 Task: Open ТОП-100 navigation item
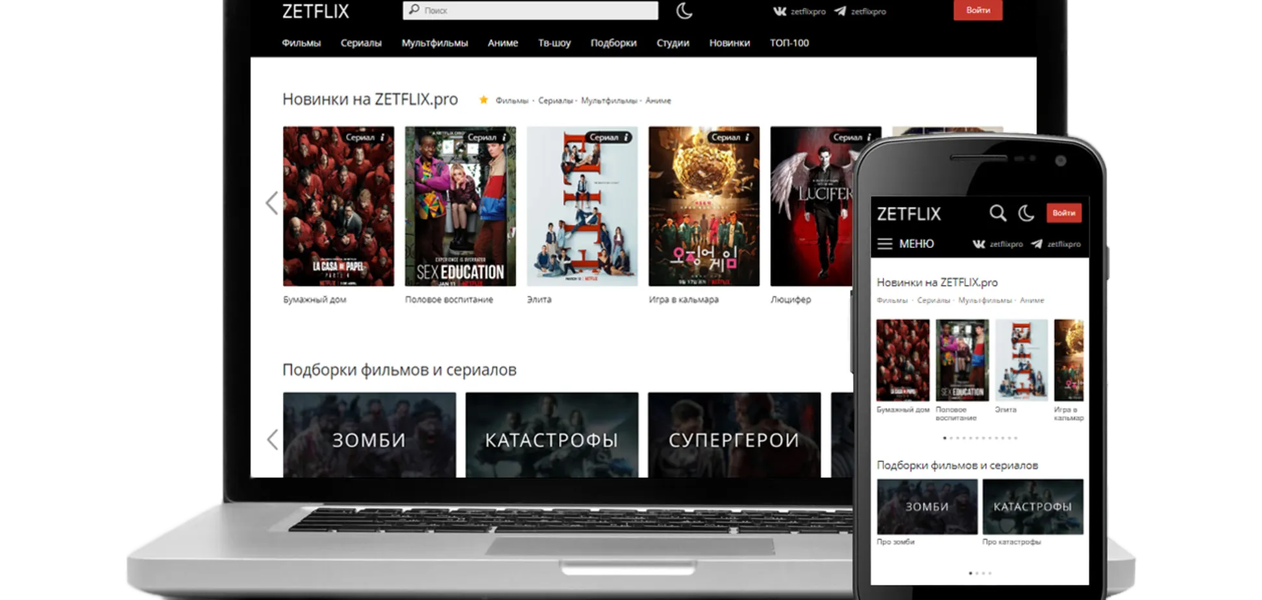[789, 43]
